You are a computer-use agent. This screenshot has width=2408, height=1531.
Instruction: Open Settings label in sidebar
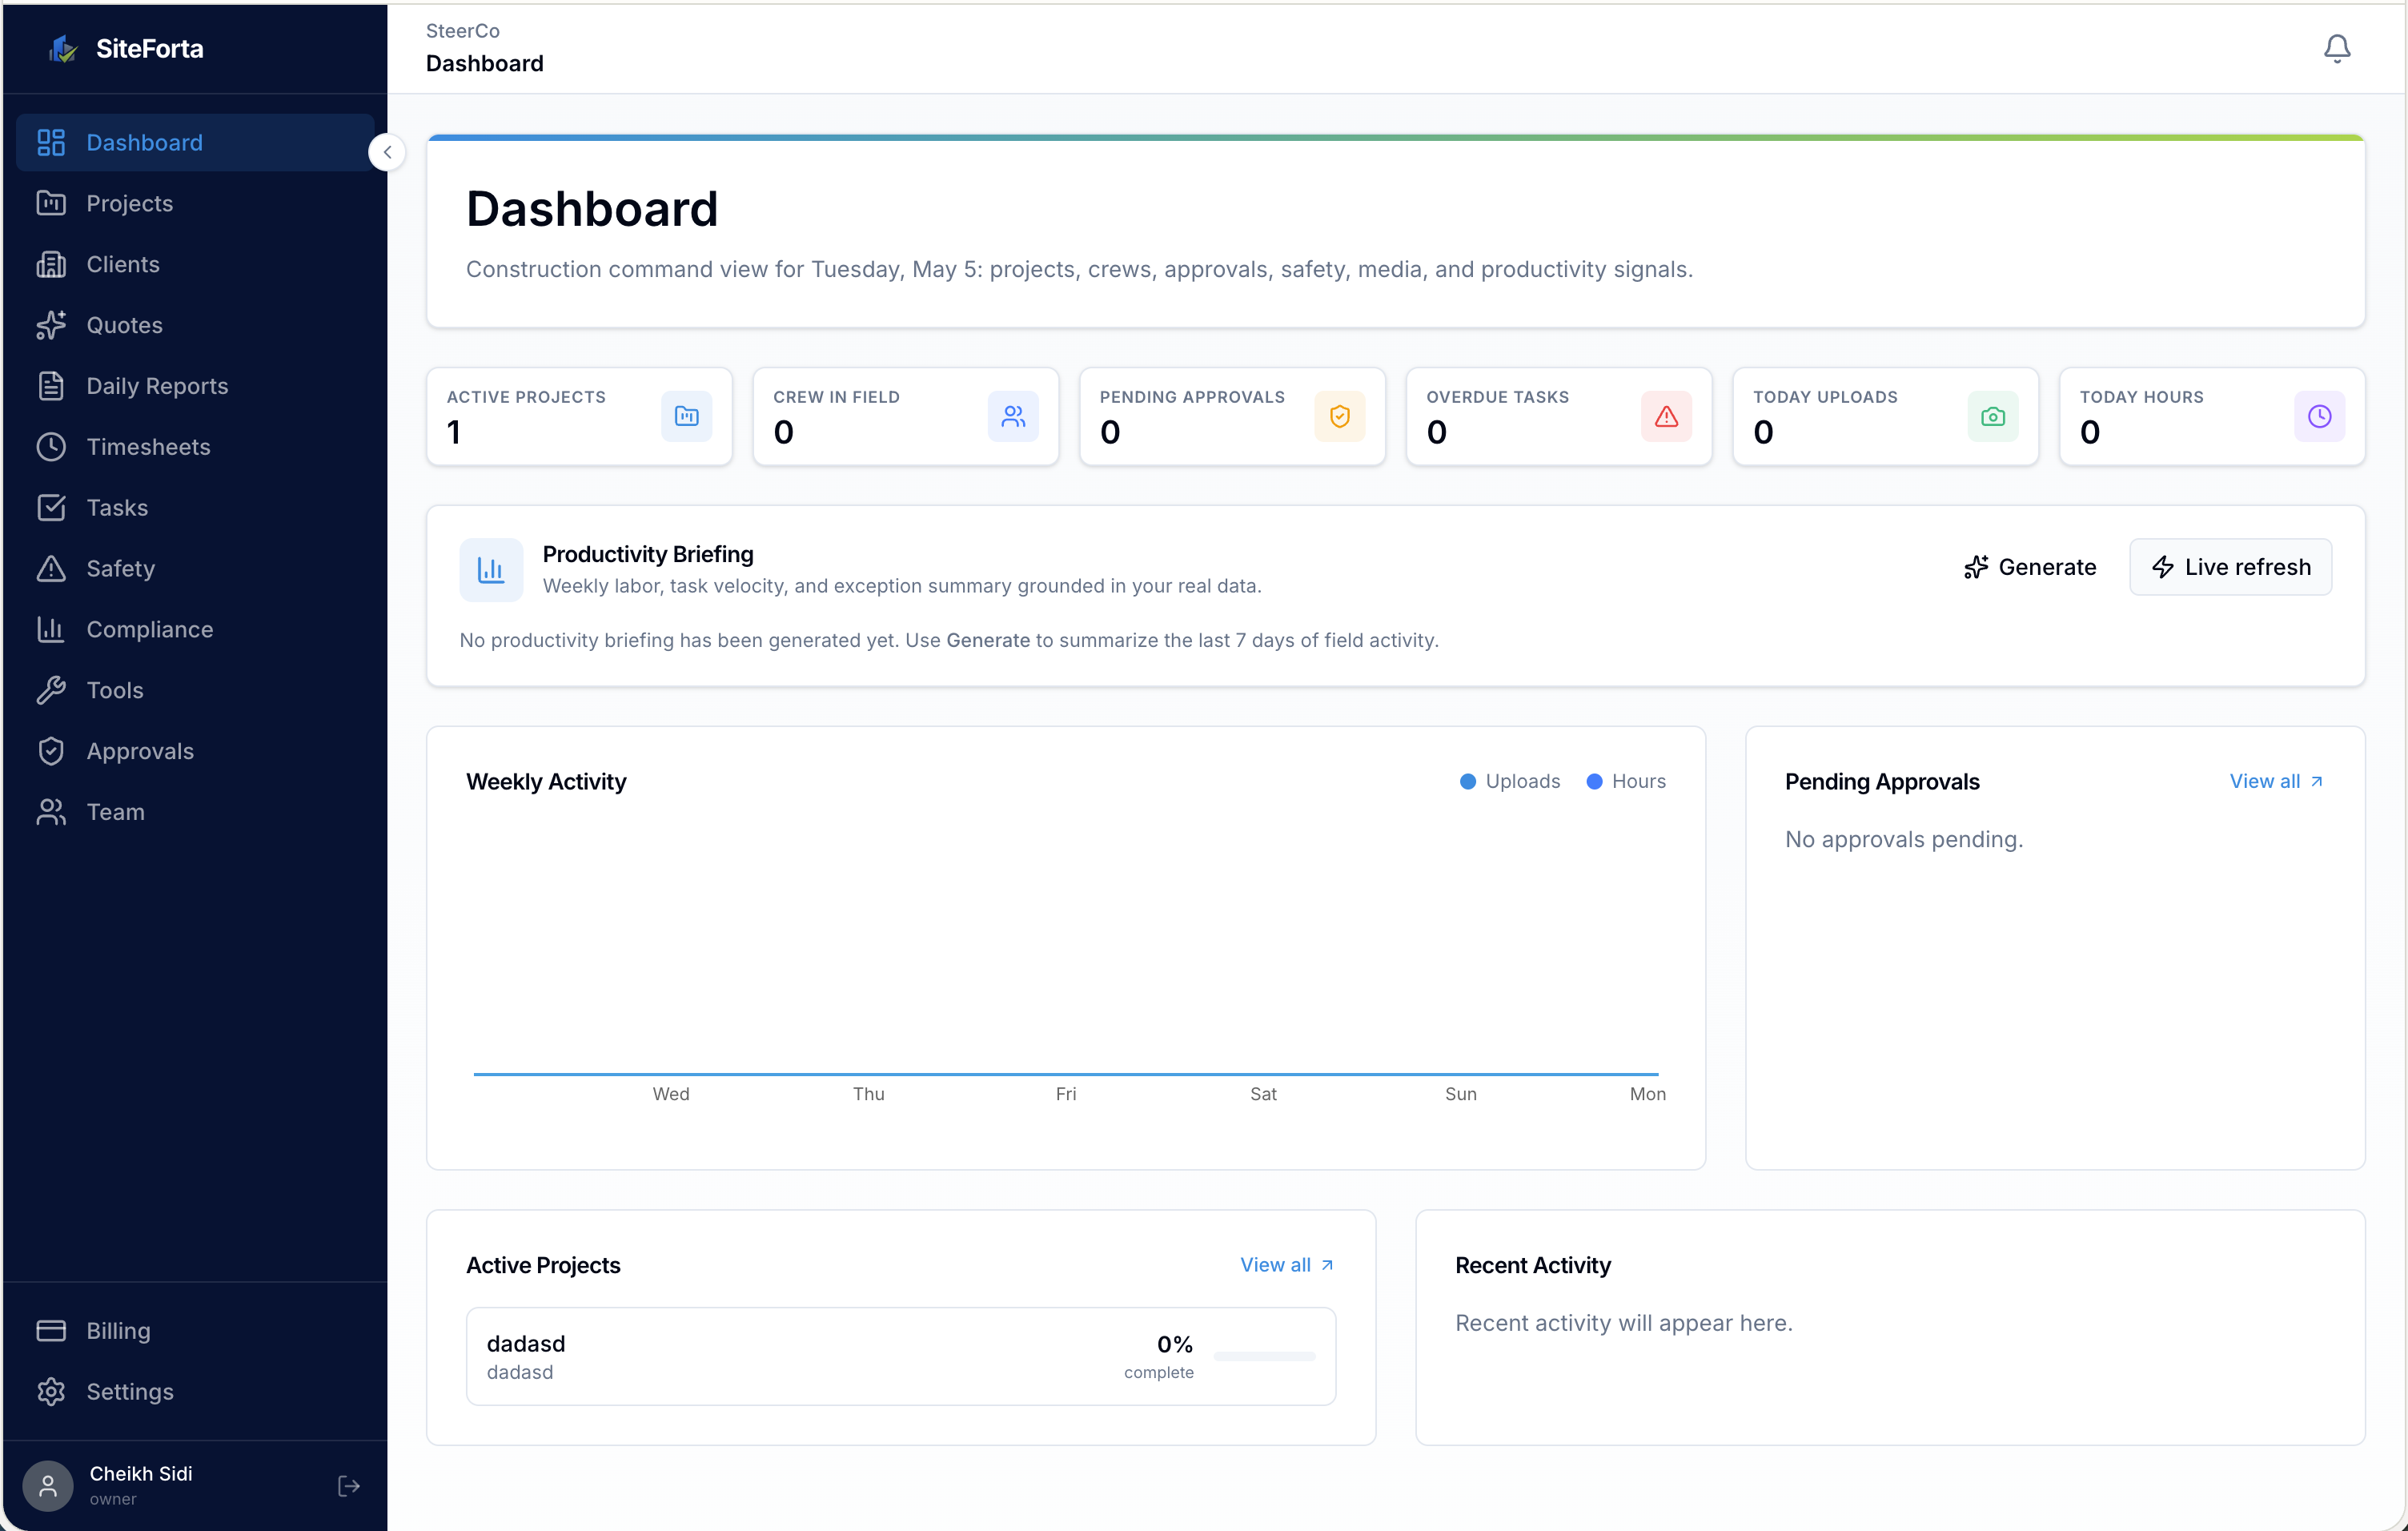click(x=130, y=1391)
